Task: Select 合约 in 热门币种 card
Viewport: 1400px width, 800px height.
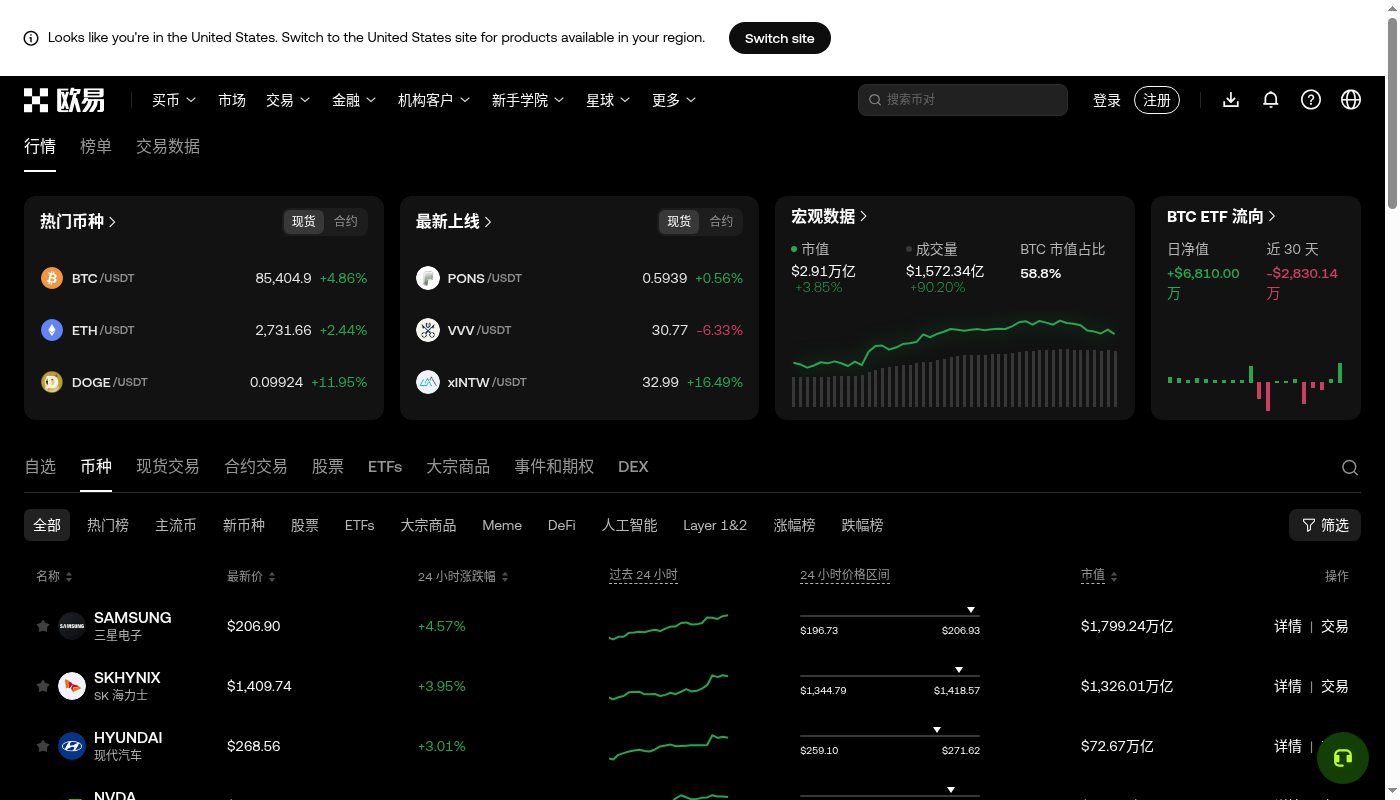Action: coord(346,221)
